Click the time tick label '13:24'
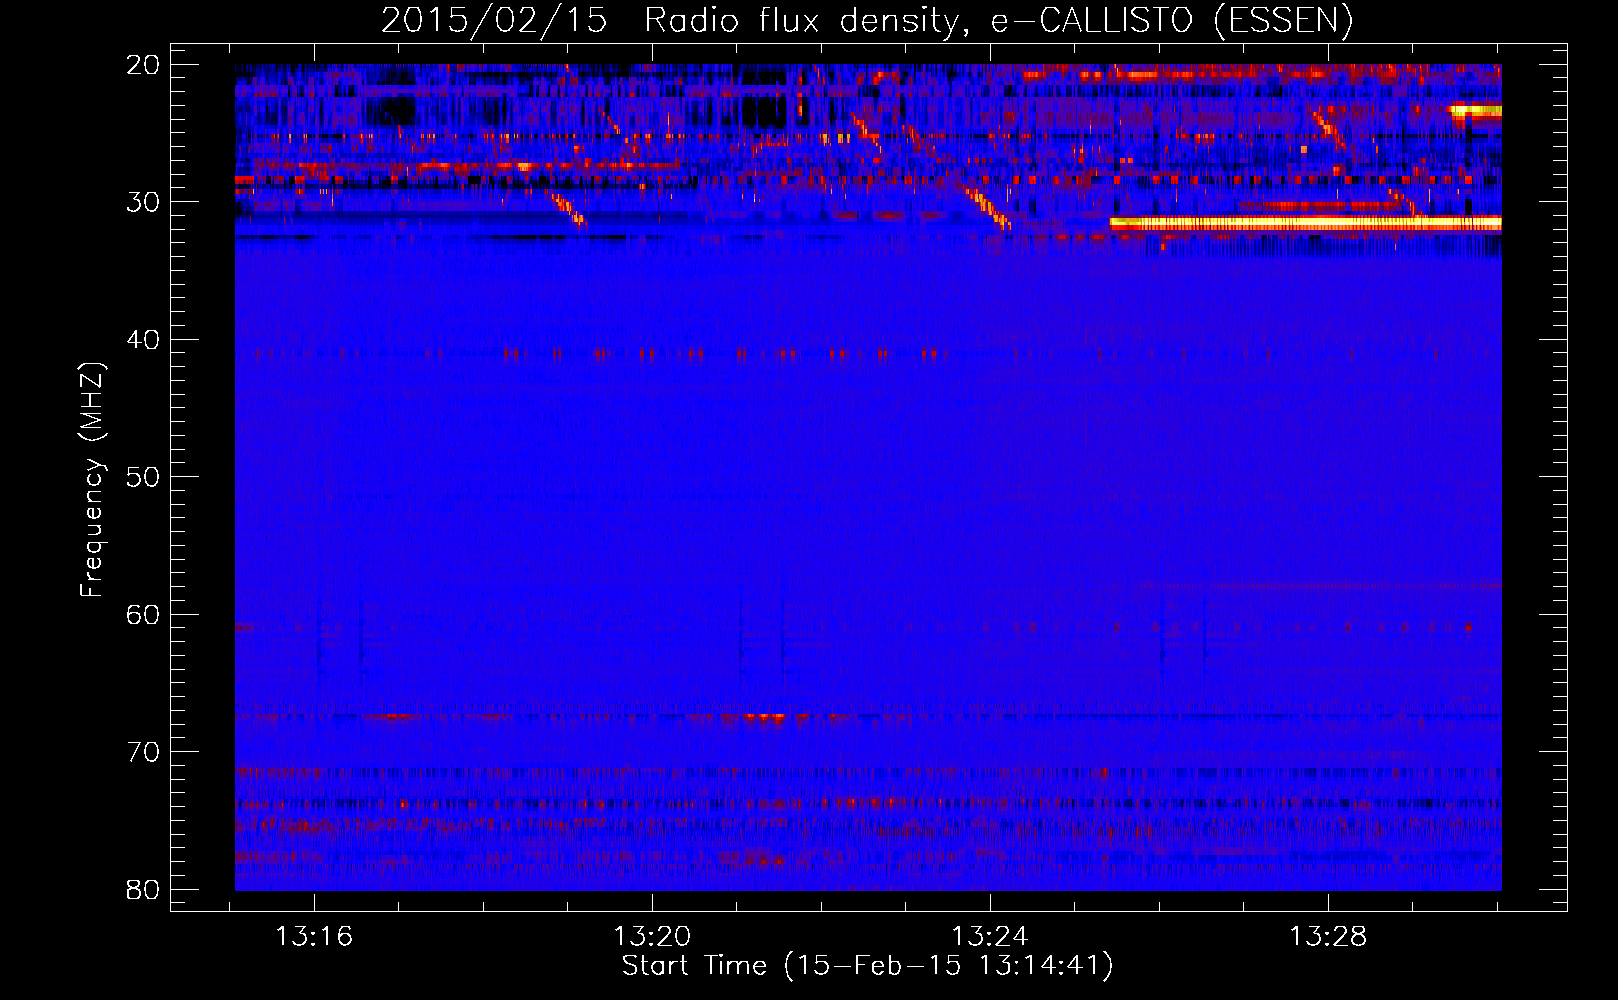This screenshot has height=1000, width=1618. (990, 937)
